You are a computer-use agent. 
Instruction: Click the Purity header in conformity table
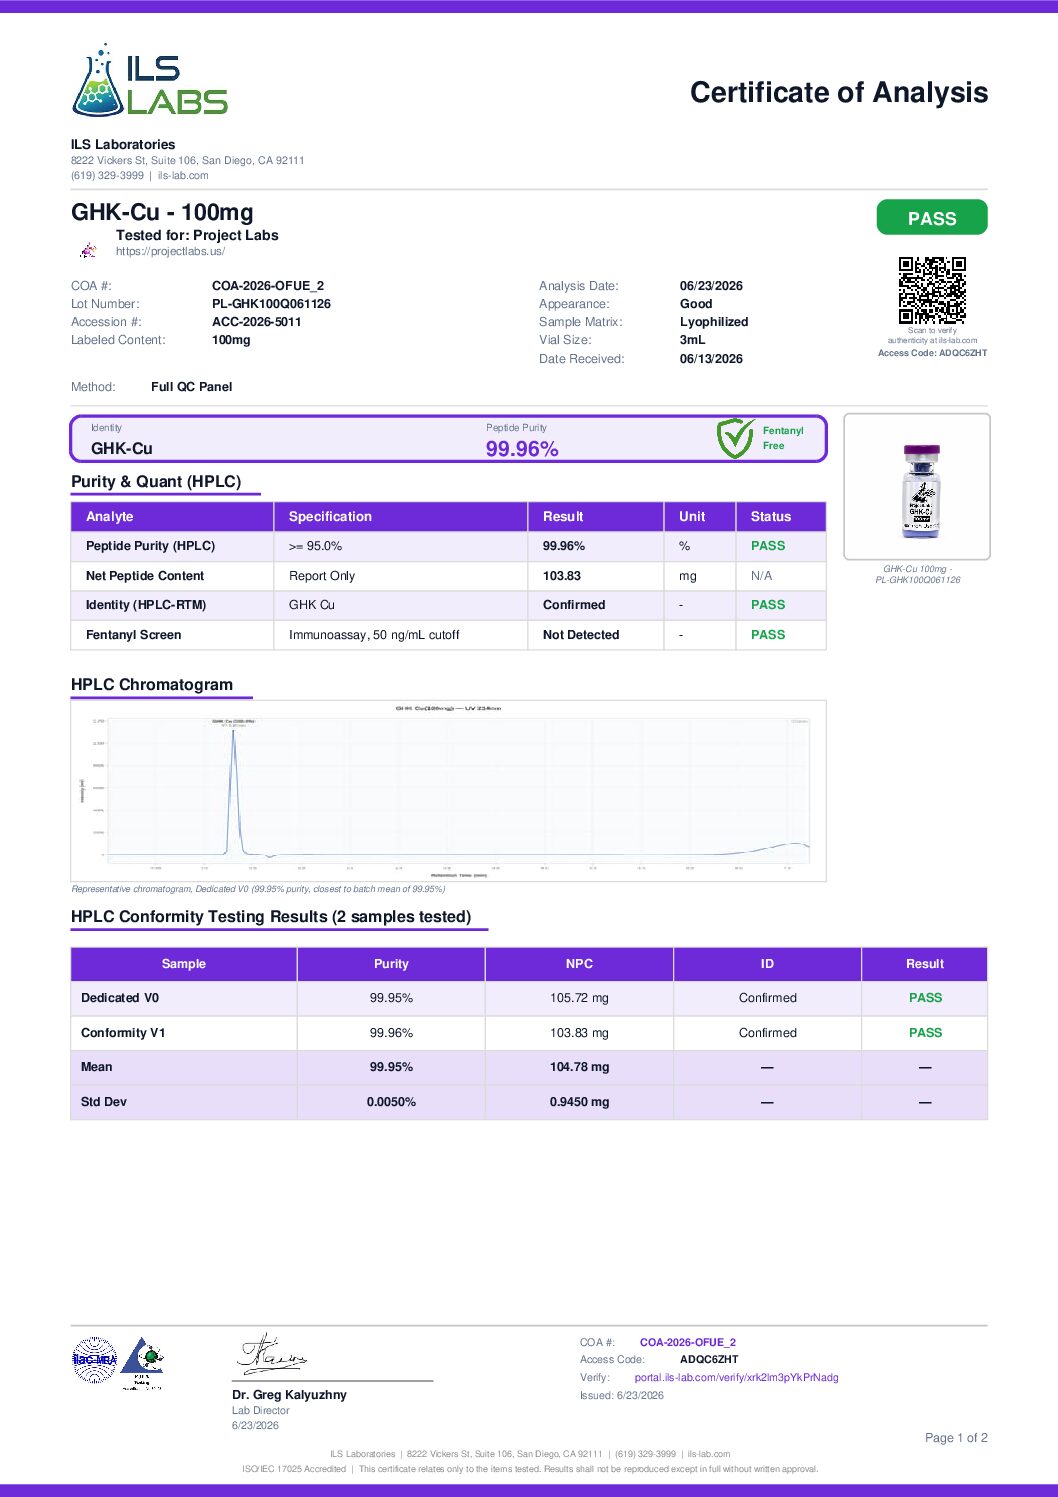[x=391, y=964]
